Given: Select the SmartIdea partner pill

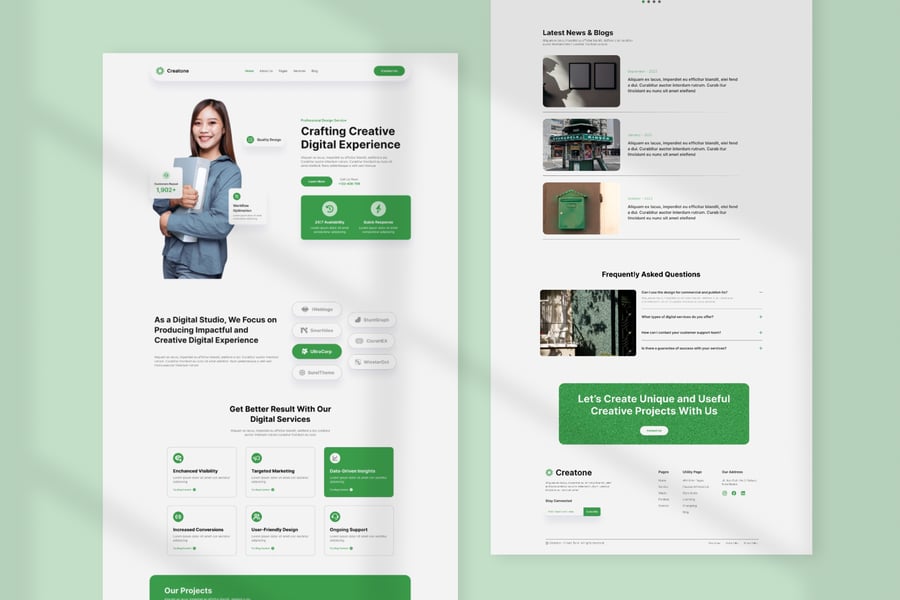Looking at the screenshot, I should click(317, 330).
